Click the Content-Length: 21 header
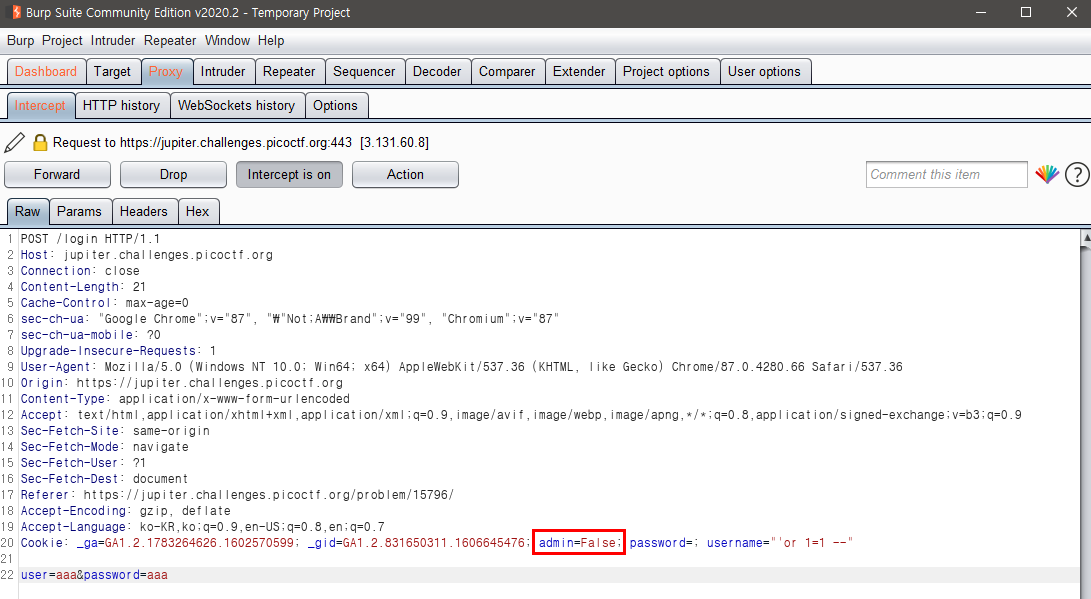1091x599 pixels. [83, 287]
